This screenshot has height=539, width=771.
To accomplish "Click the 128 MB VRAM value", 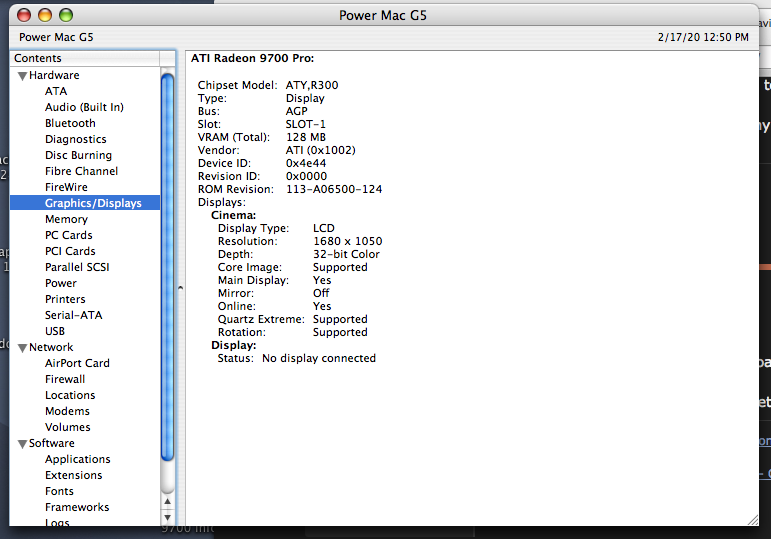I will click(306, 137).
